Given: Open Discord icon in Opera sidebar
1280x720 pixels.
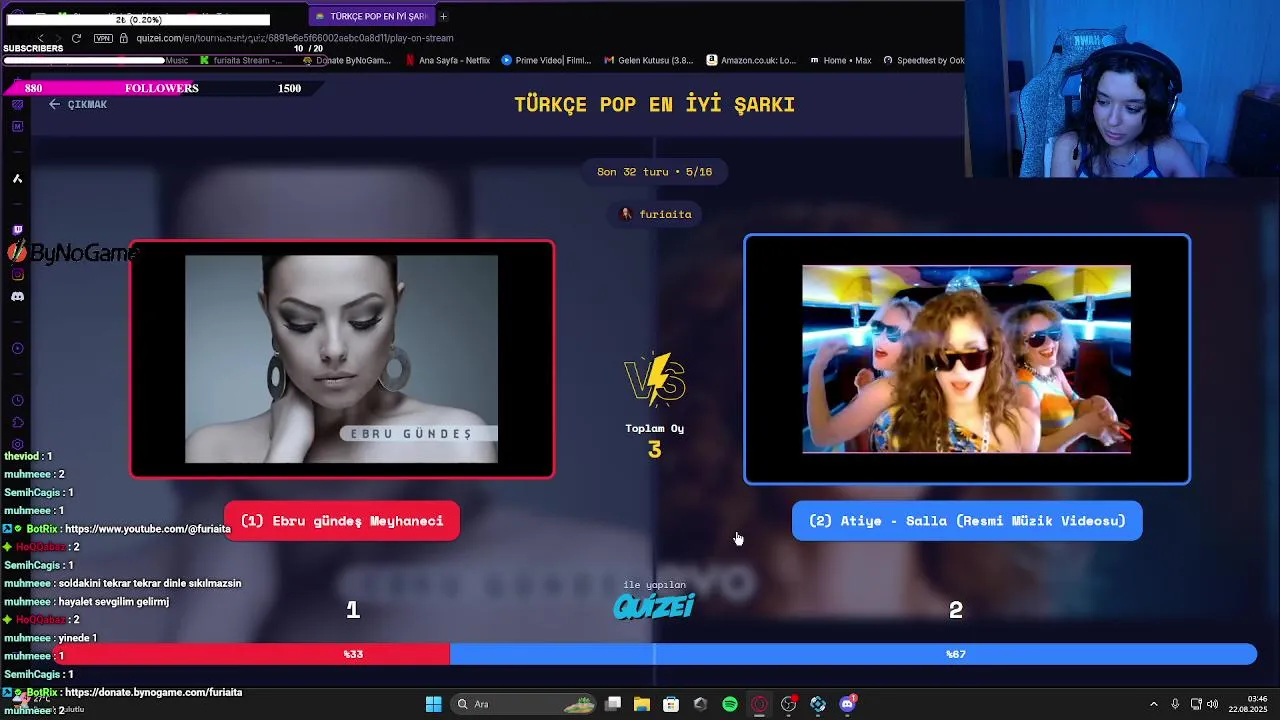Looking at the screenshot, I should pos(17,297).
